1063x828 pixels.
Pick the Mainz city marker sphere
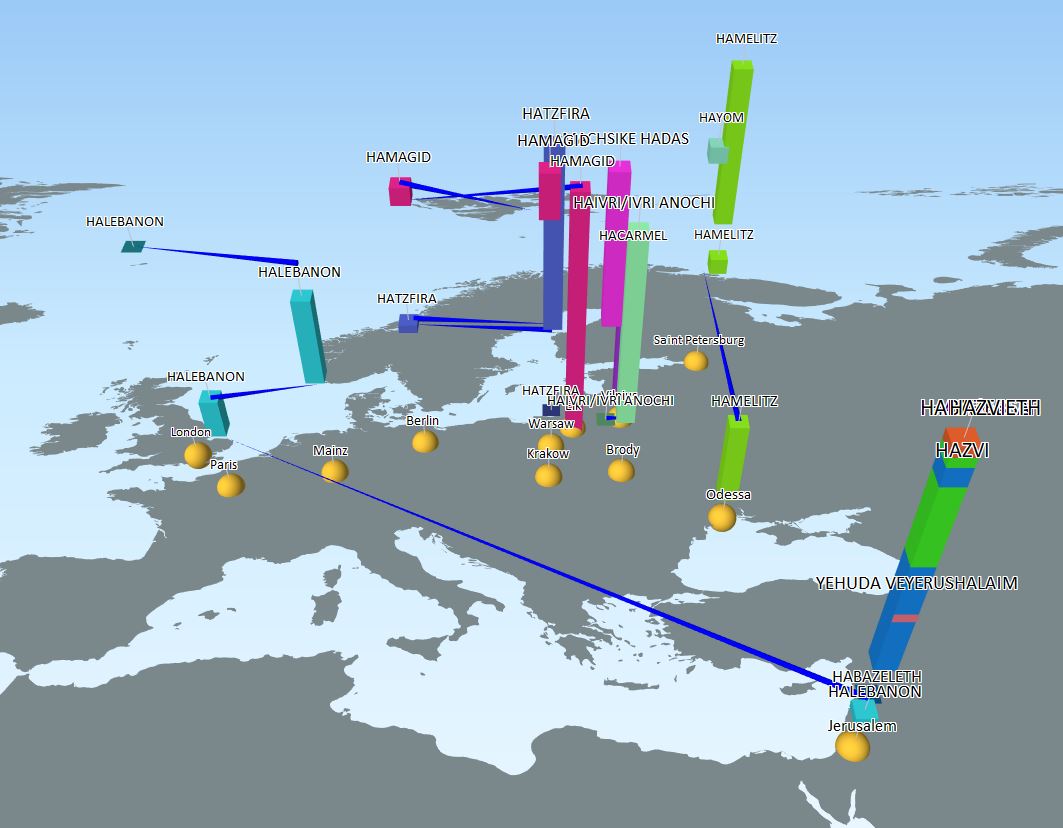click(334, 471)
